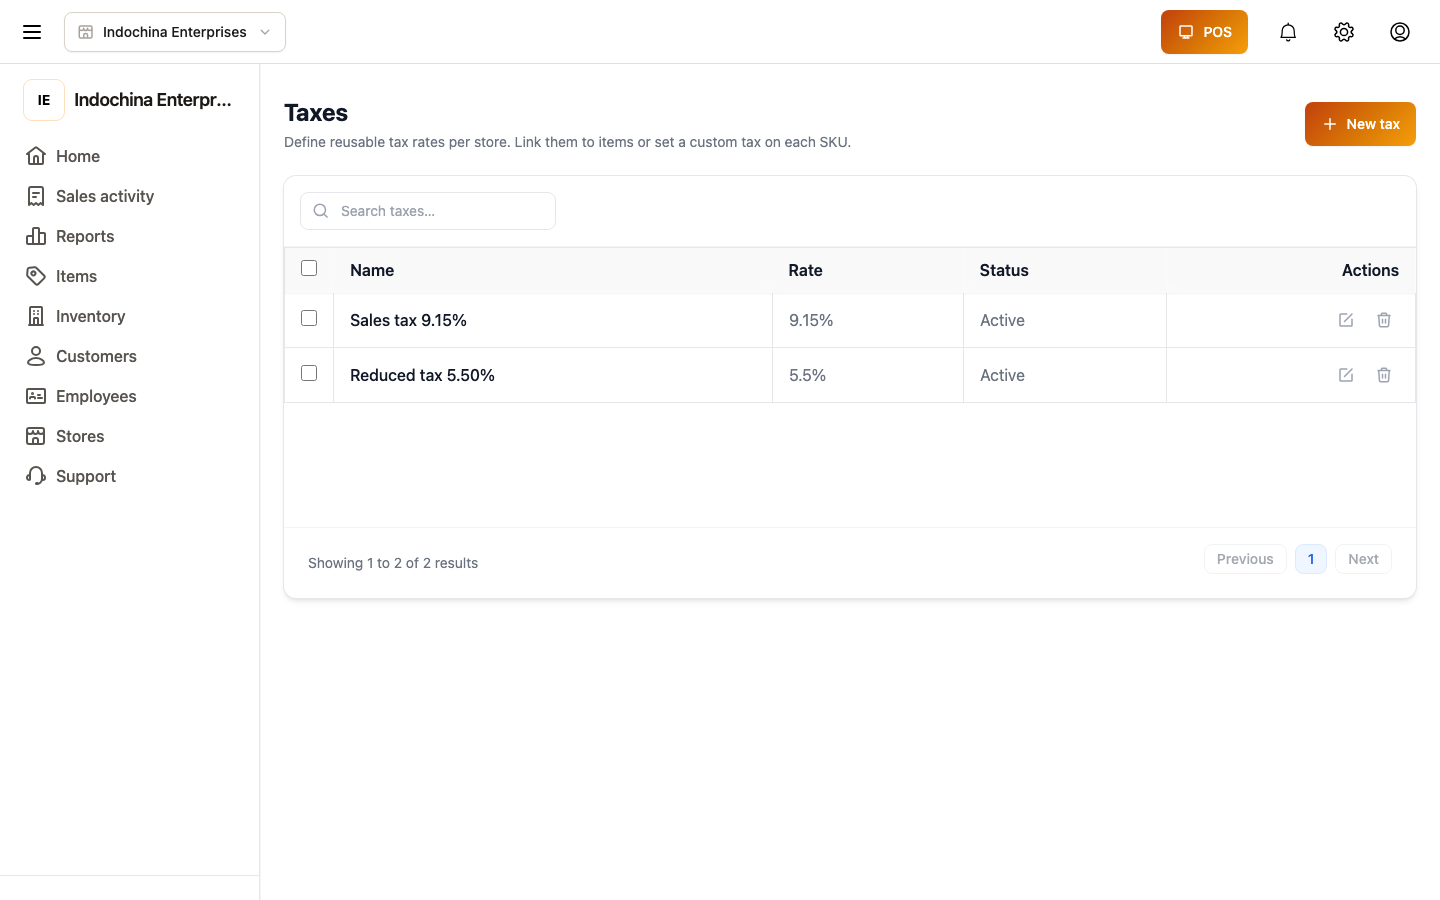
Task: Launch the POS button
Action: (1204, 32)
